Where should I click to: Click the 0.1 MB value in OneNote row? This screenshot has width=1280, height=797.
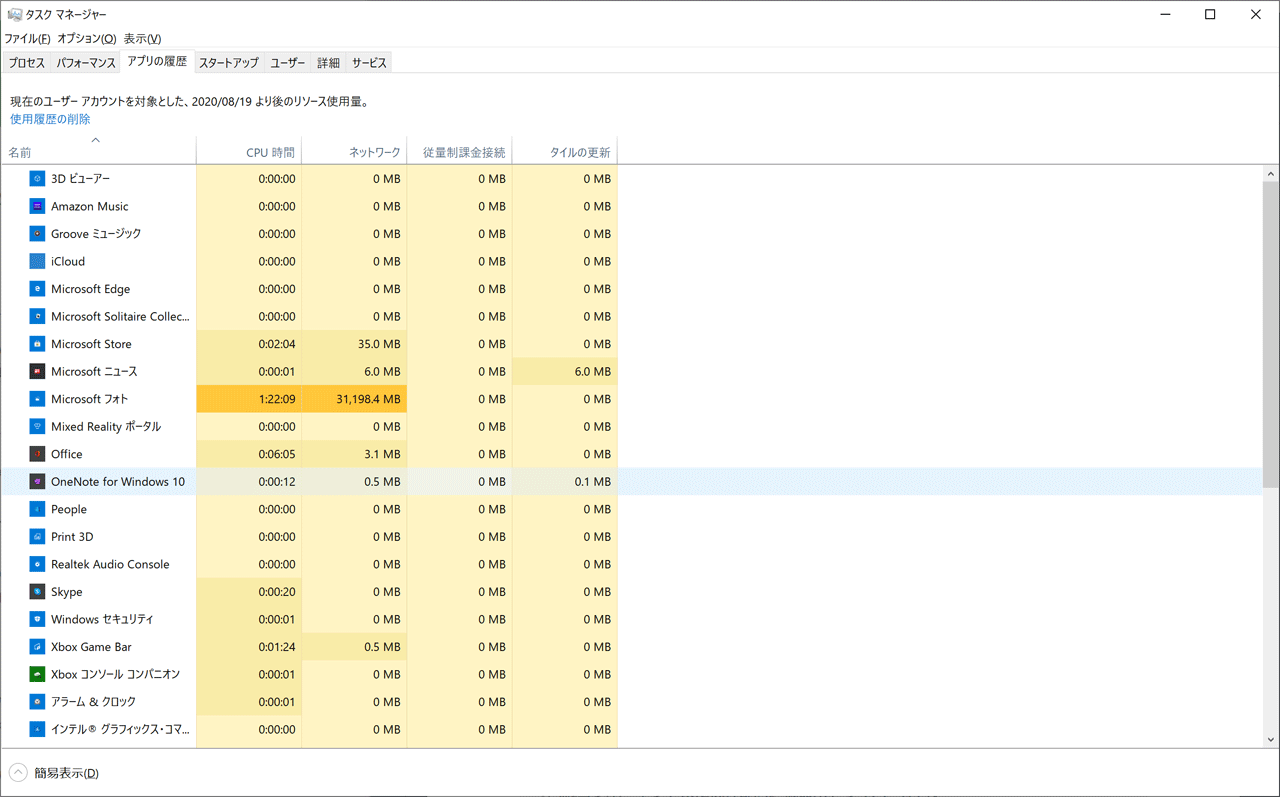pyautogui.click(x=592, y=481)
